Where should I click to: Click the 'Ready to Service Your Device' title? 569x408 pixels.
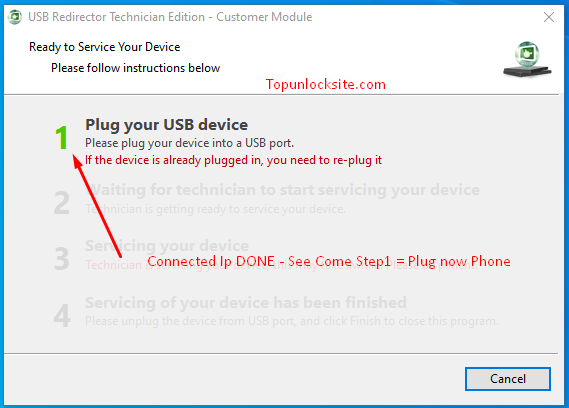[x=105, y=47]
